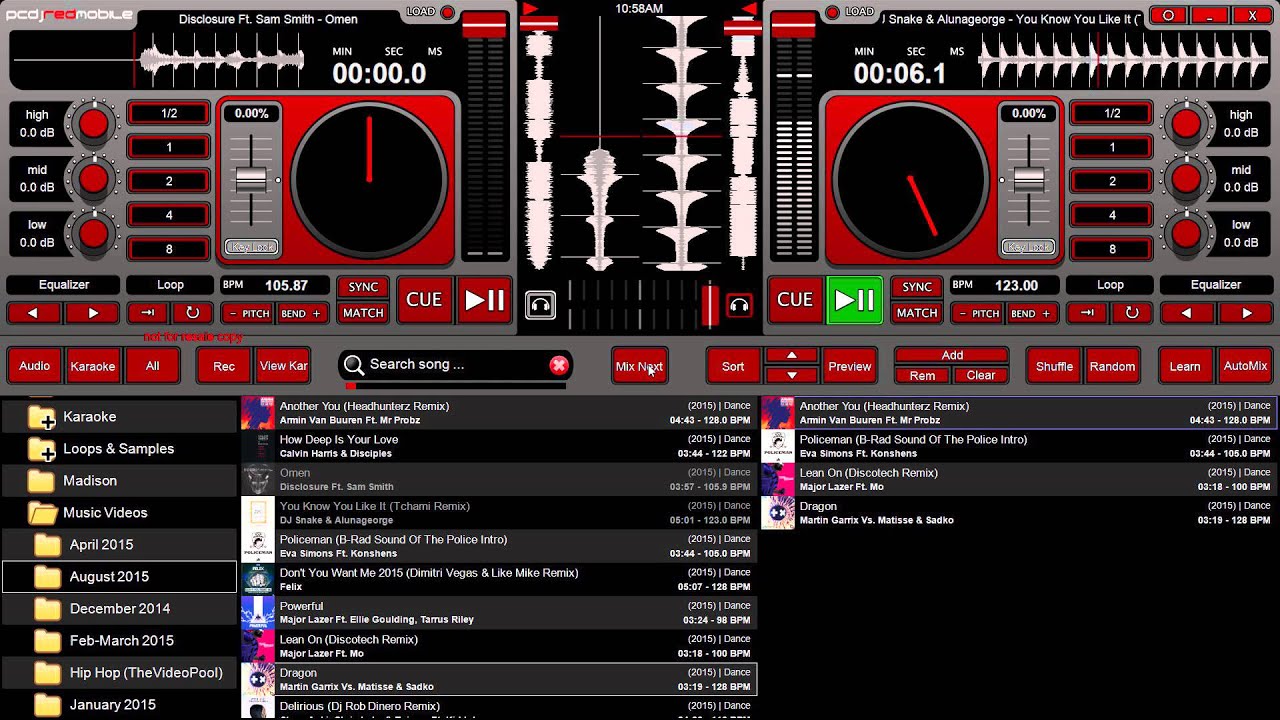Viewport: 1280px width, 720px height.
Task: Select previous Equalizer preset on left deck
Action: pos(32,313)
